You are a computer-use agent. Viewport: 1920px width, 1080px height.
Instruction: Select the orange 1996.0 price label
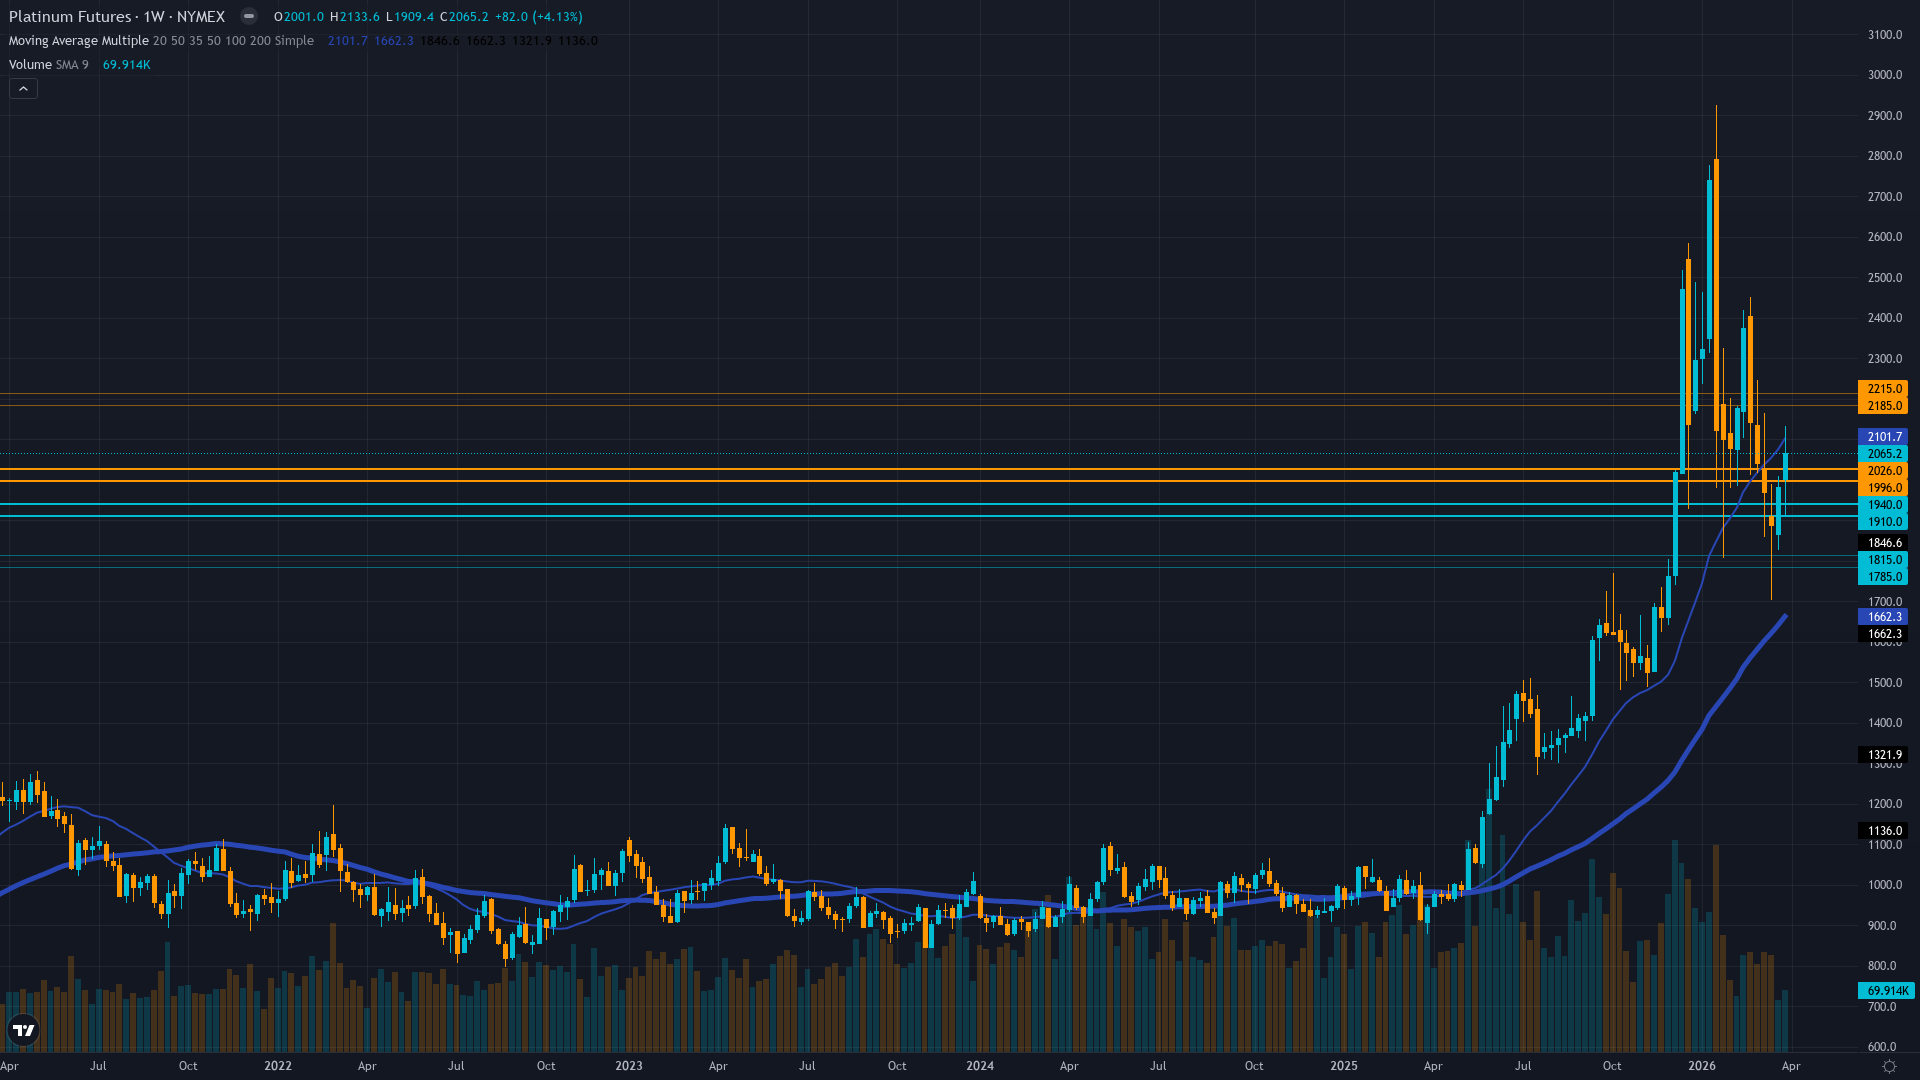[x=1883, y=488]
